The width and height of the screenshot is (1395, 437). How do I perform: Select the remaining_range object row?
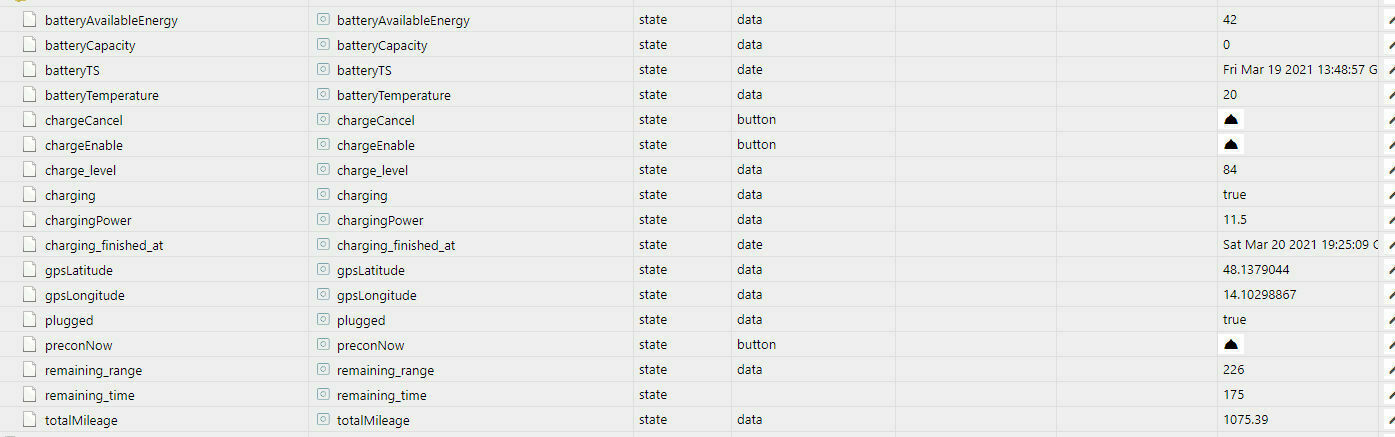pyautogui.click(x=697, y=370)
